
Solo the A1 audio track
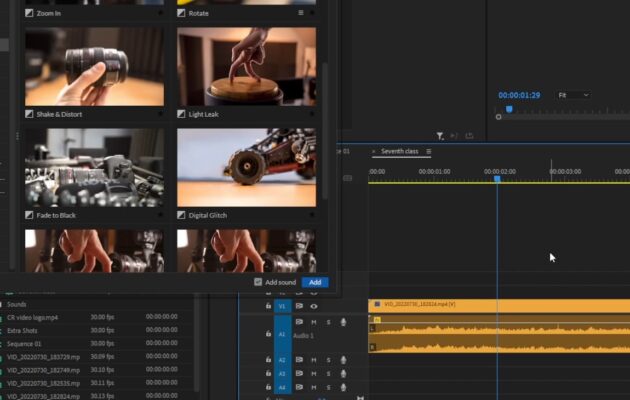pos(328,322)
